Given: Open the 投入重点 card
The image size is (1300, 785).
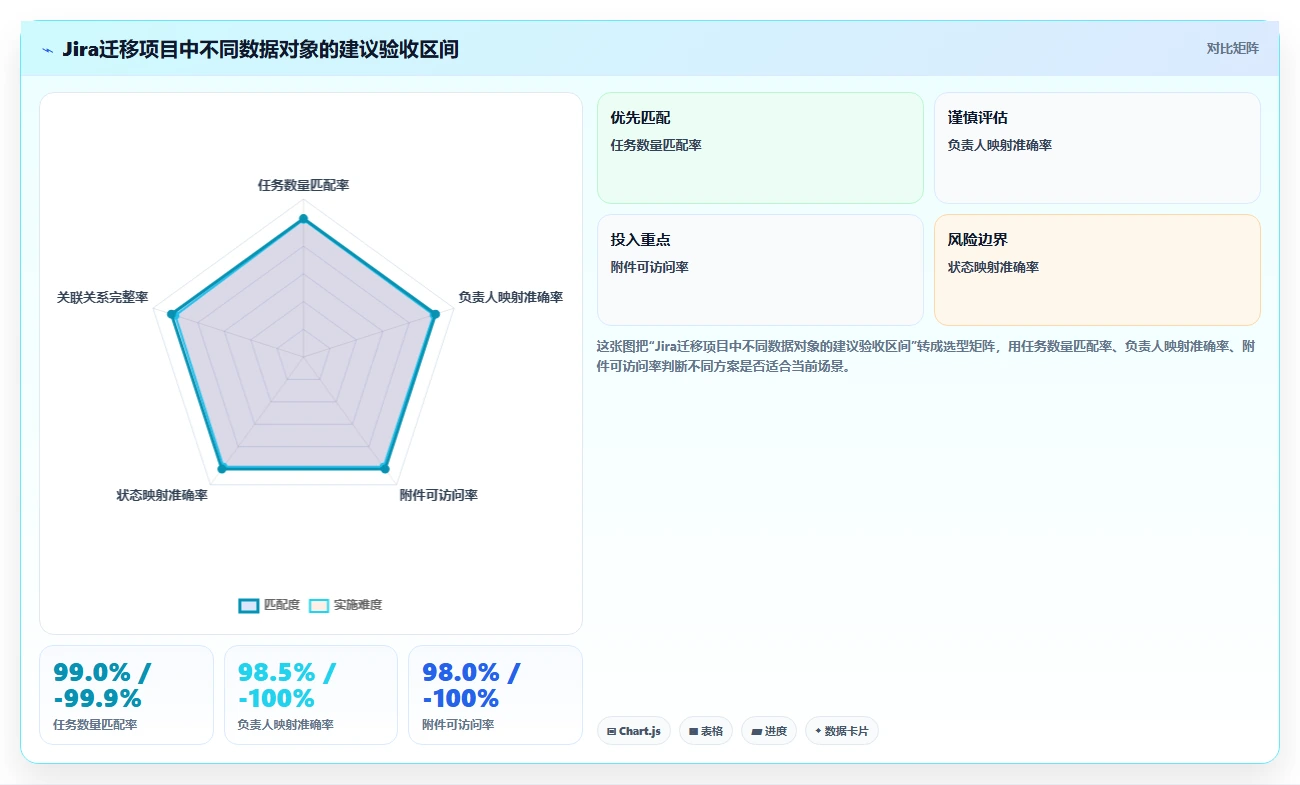Looking at the screenshot, I should tap(760, 270).
